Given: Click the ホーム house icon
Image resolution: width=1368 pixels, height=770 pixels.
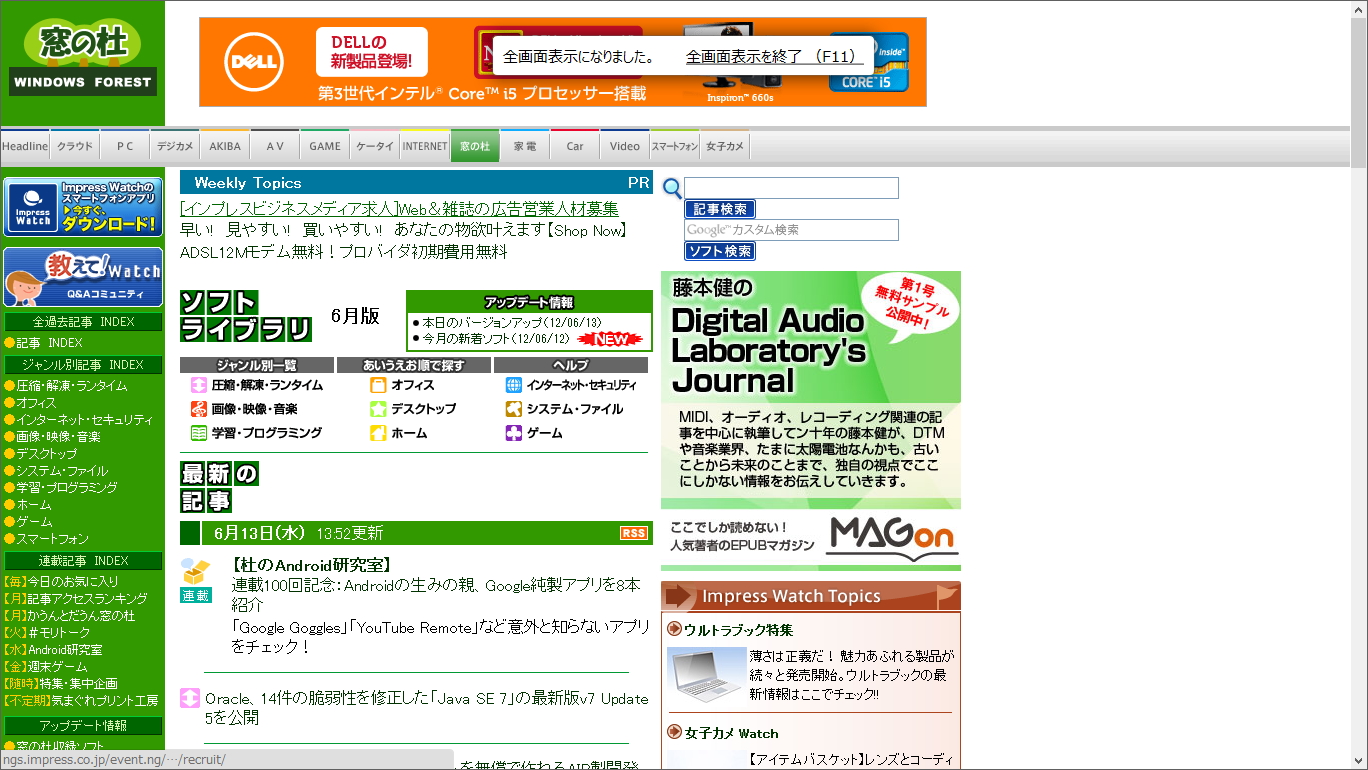Looking at the screenshot, I should click(x=376, y=433).
